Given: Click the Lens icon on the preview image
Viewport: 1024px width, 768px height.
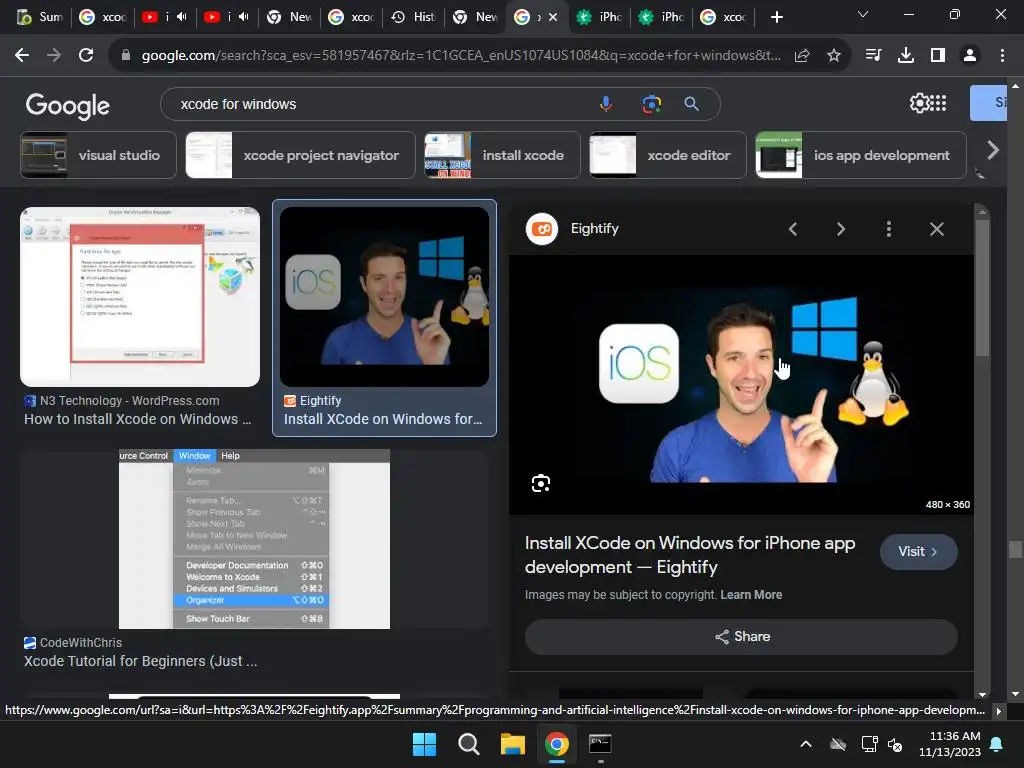Looking at the screenshot, I should pos(540,483).
